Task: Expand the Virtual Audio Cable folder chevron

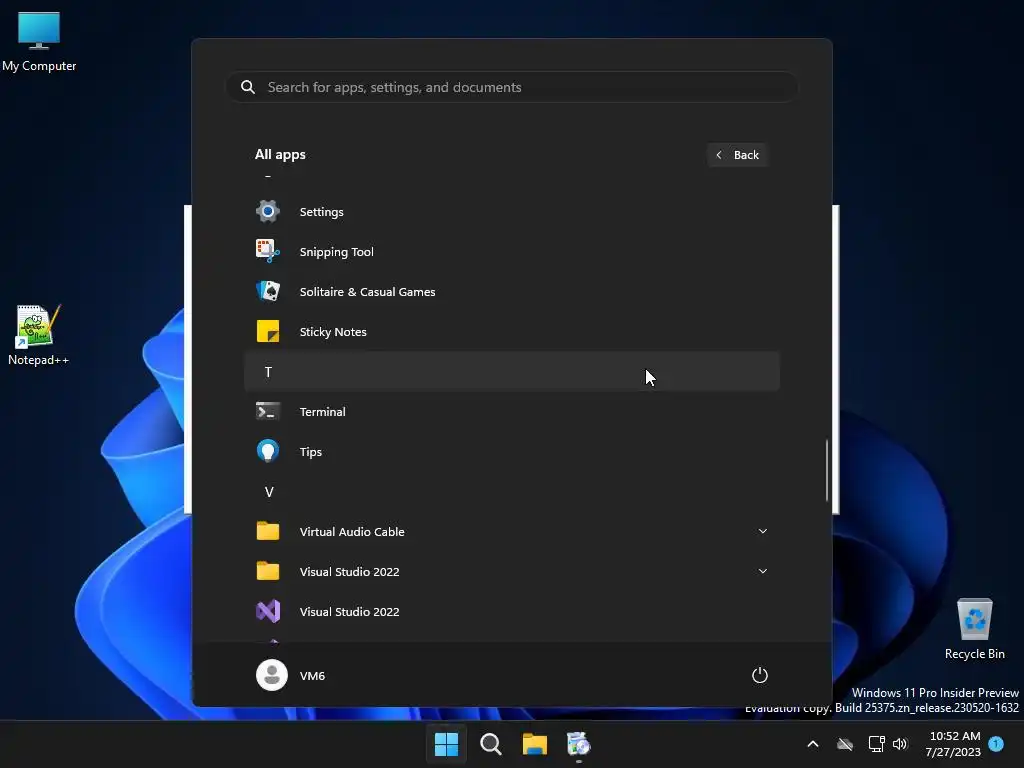Action: 763,531
